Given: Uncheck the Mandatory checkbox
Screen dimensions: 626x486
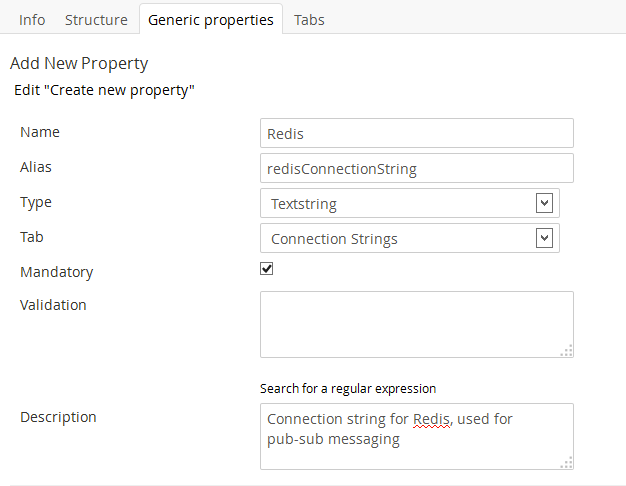Looking at the screenshot, I should click(x=267, y=269).
